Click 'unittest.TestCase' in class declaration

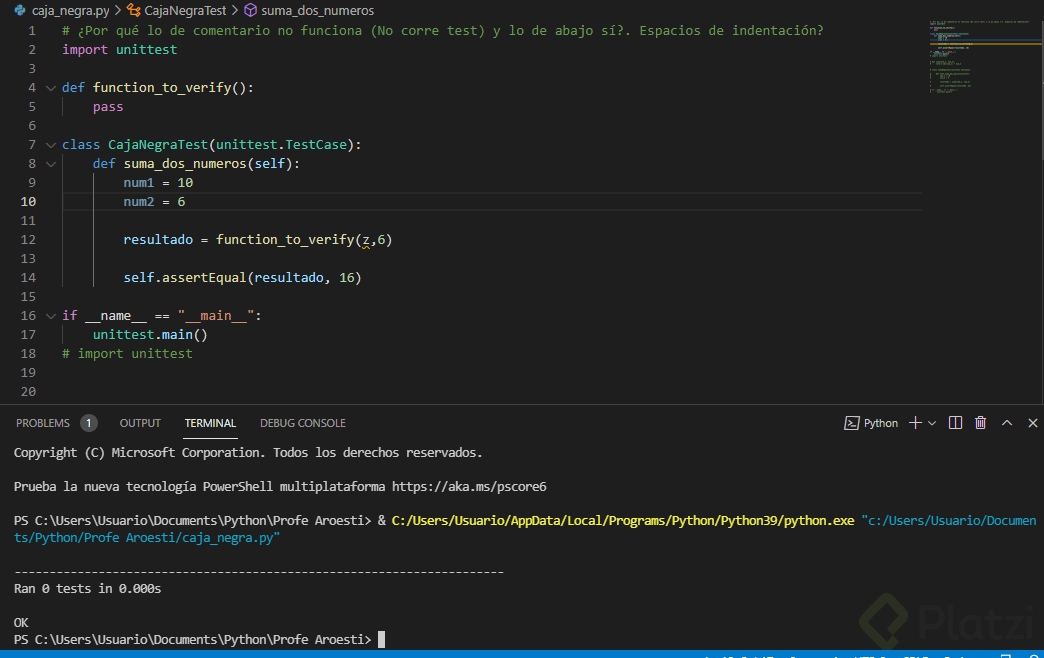(282, 145)
